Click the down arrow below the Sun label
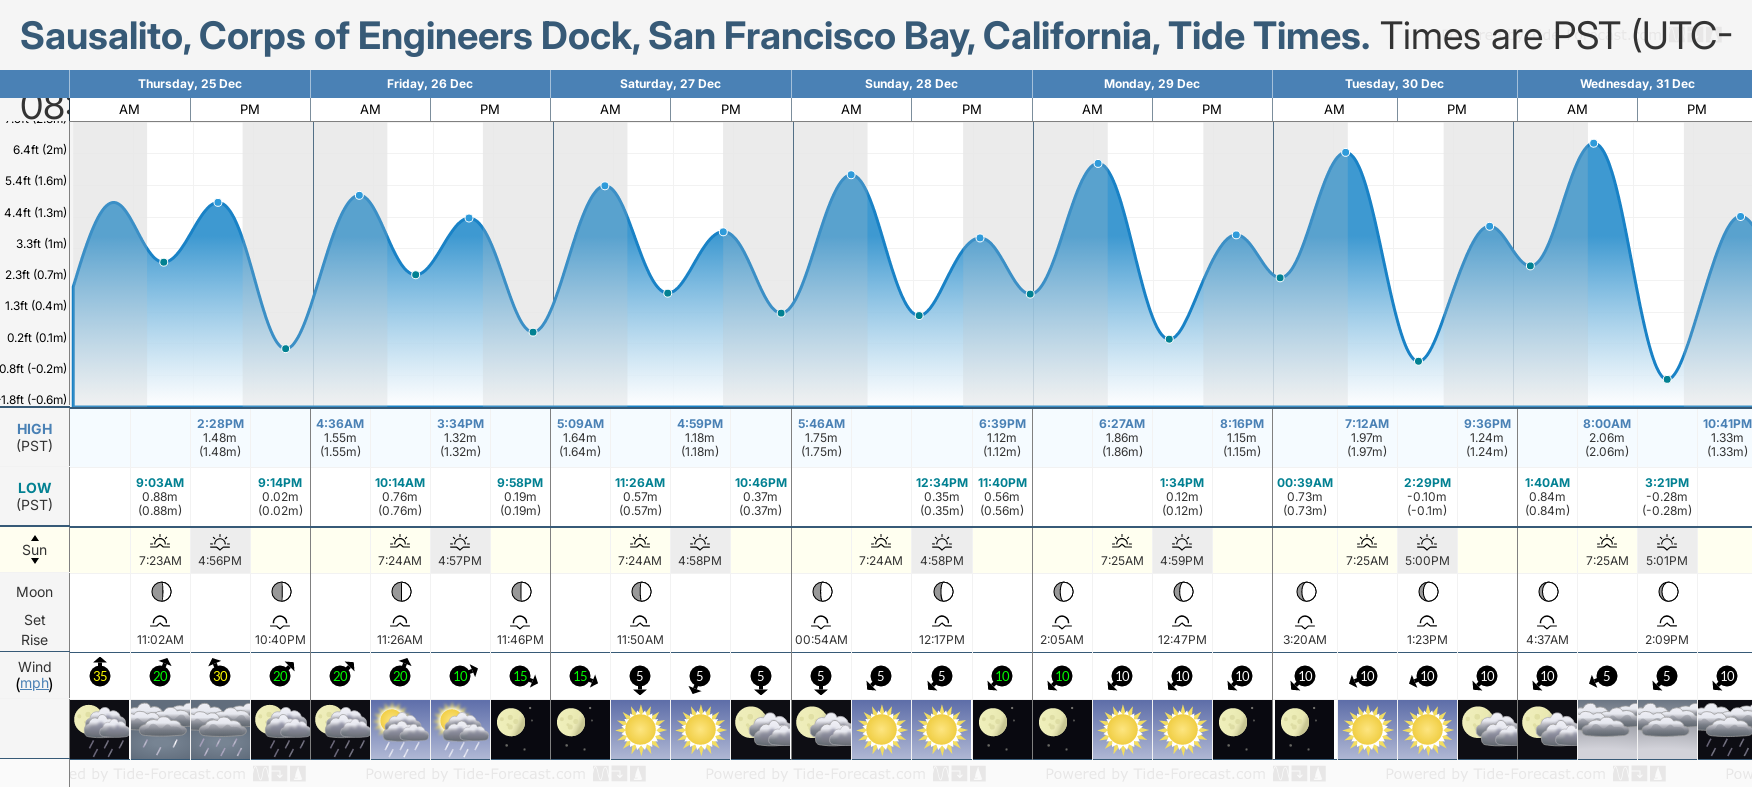The width and height of the screenshot is (1752, 787). (x=35, y=563)
